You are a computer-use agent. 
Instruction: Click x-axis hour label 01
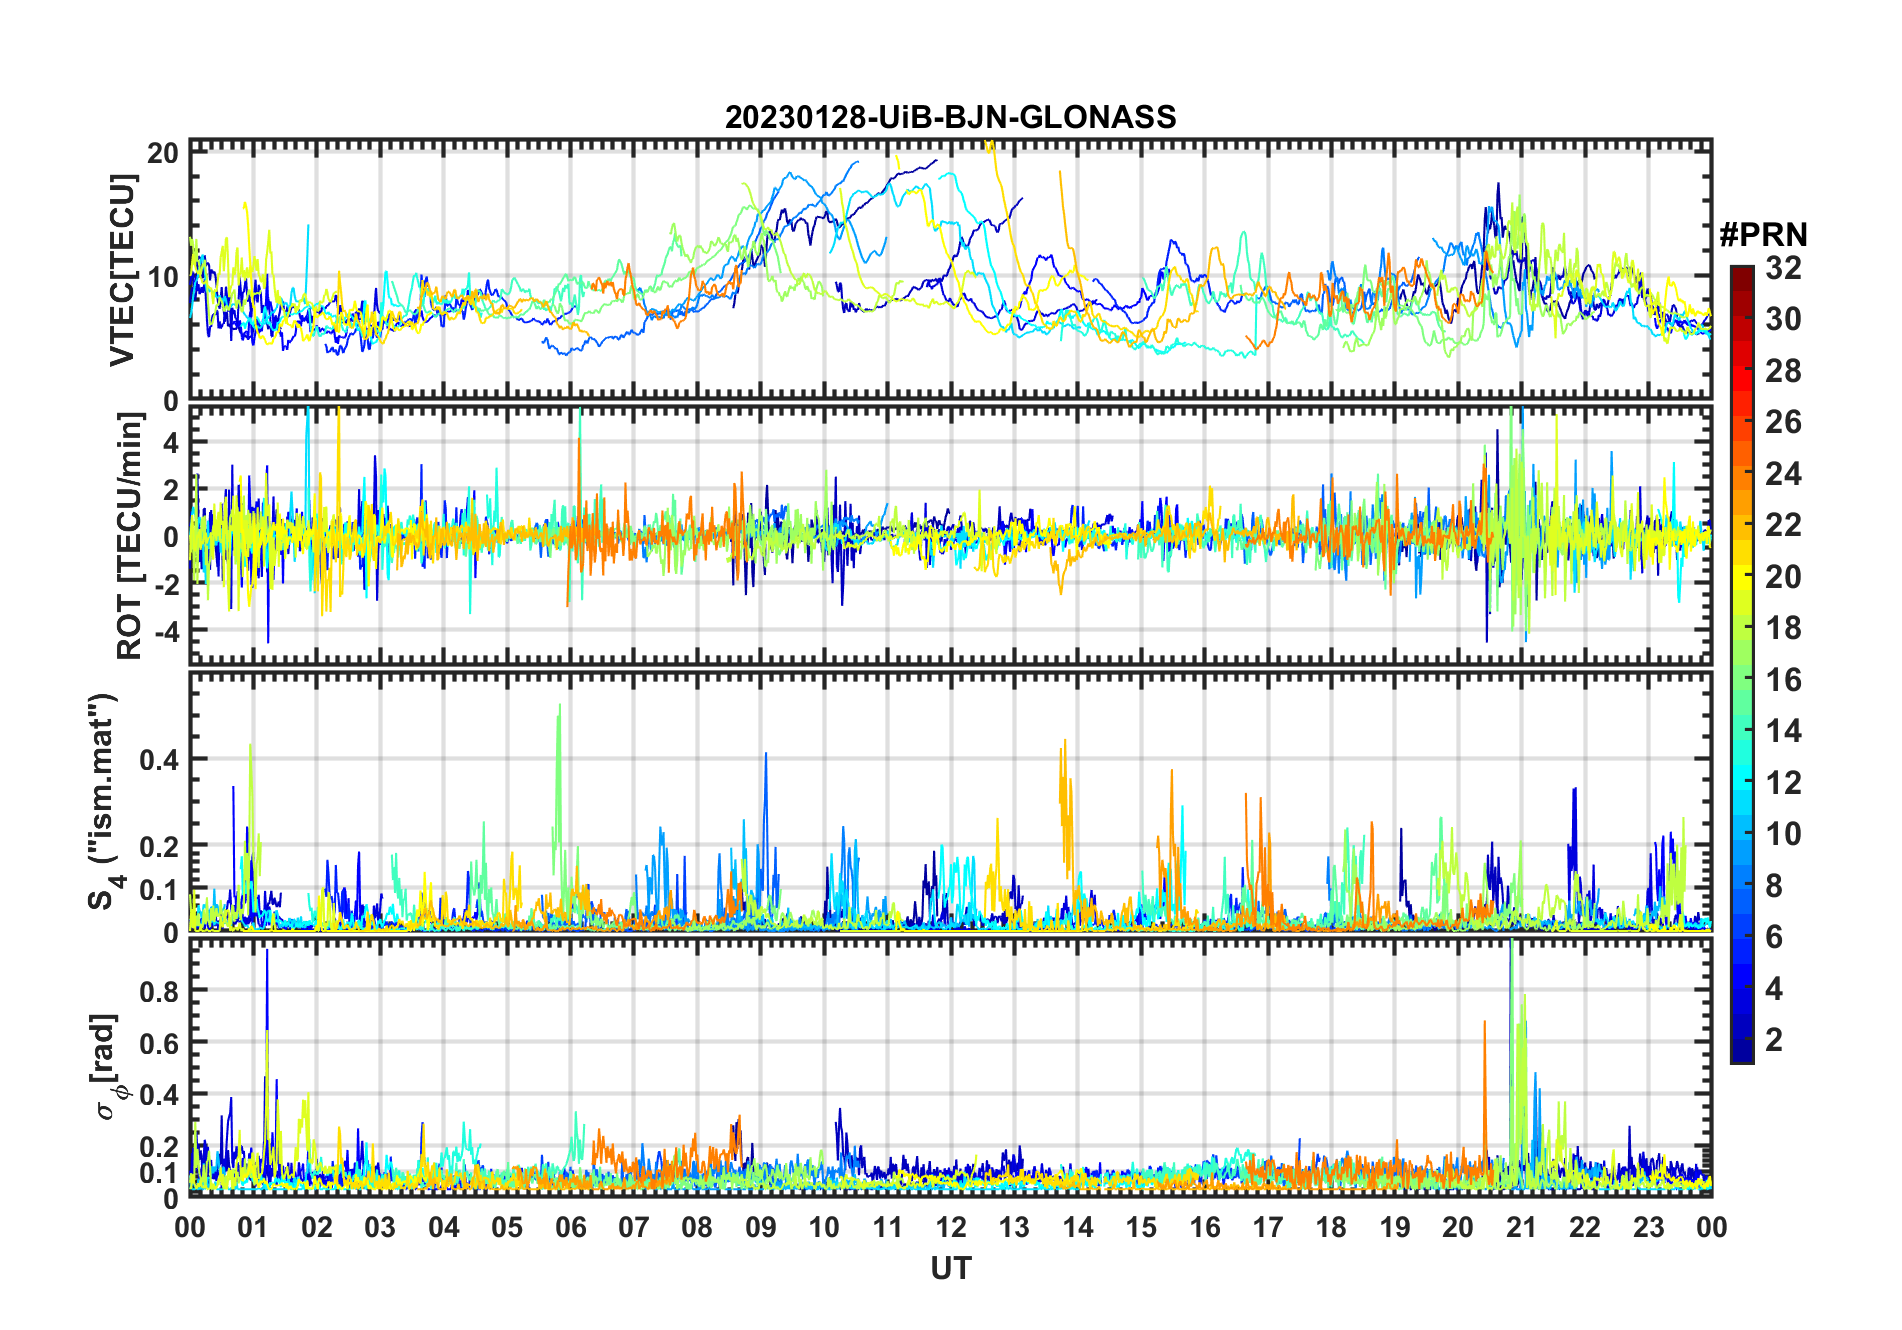click(x=253, y=1227)
